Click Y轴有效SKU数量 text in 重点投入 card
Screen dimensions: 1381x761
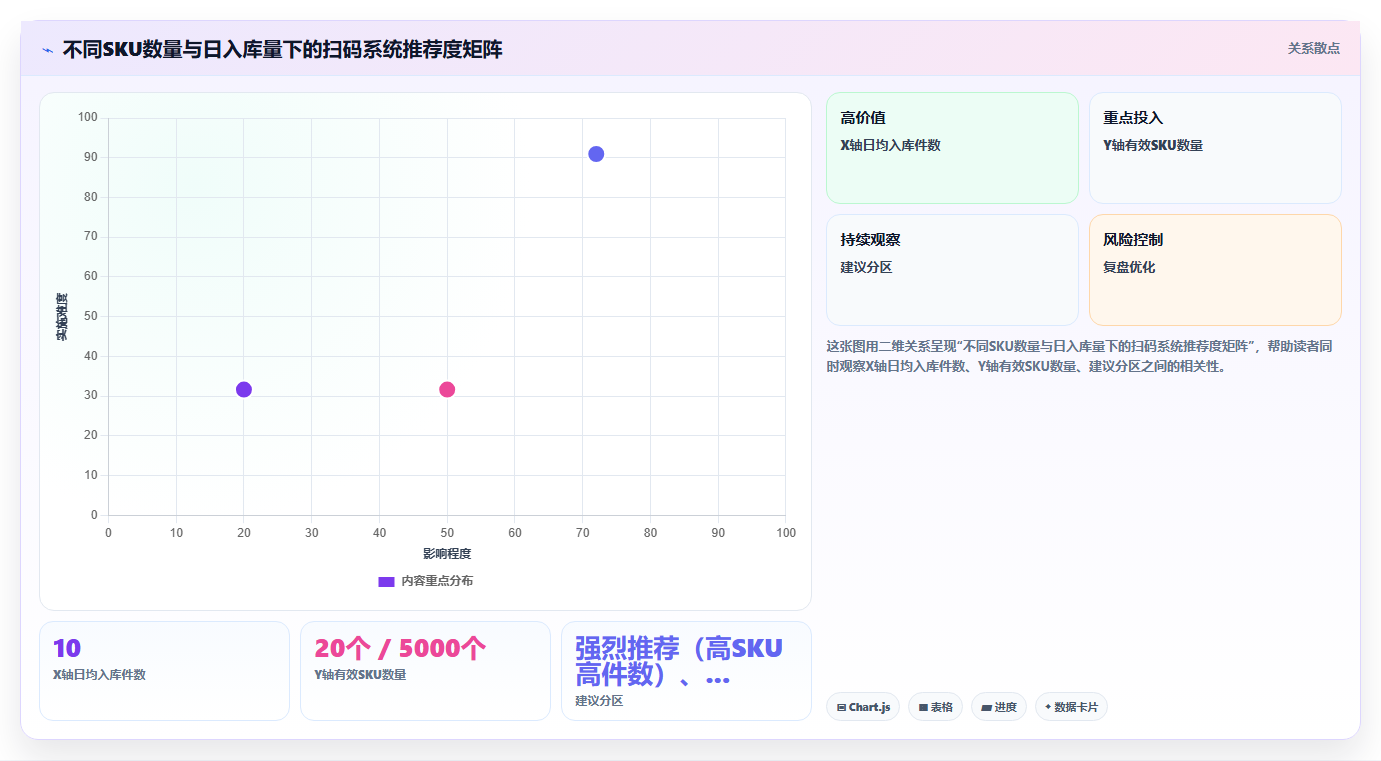(x=1153, y=145)
